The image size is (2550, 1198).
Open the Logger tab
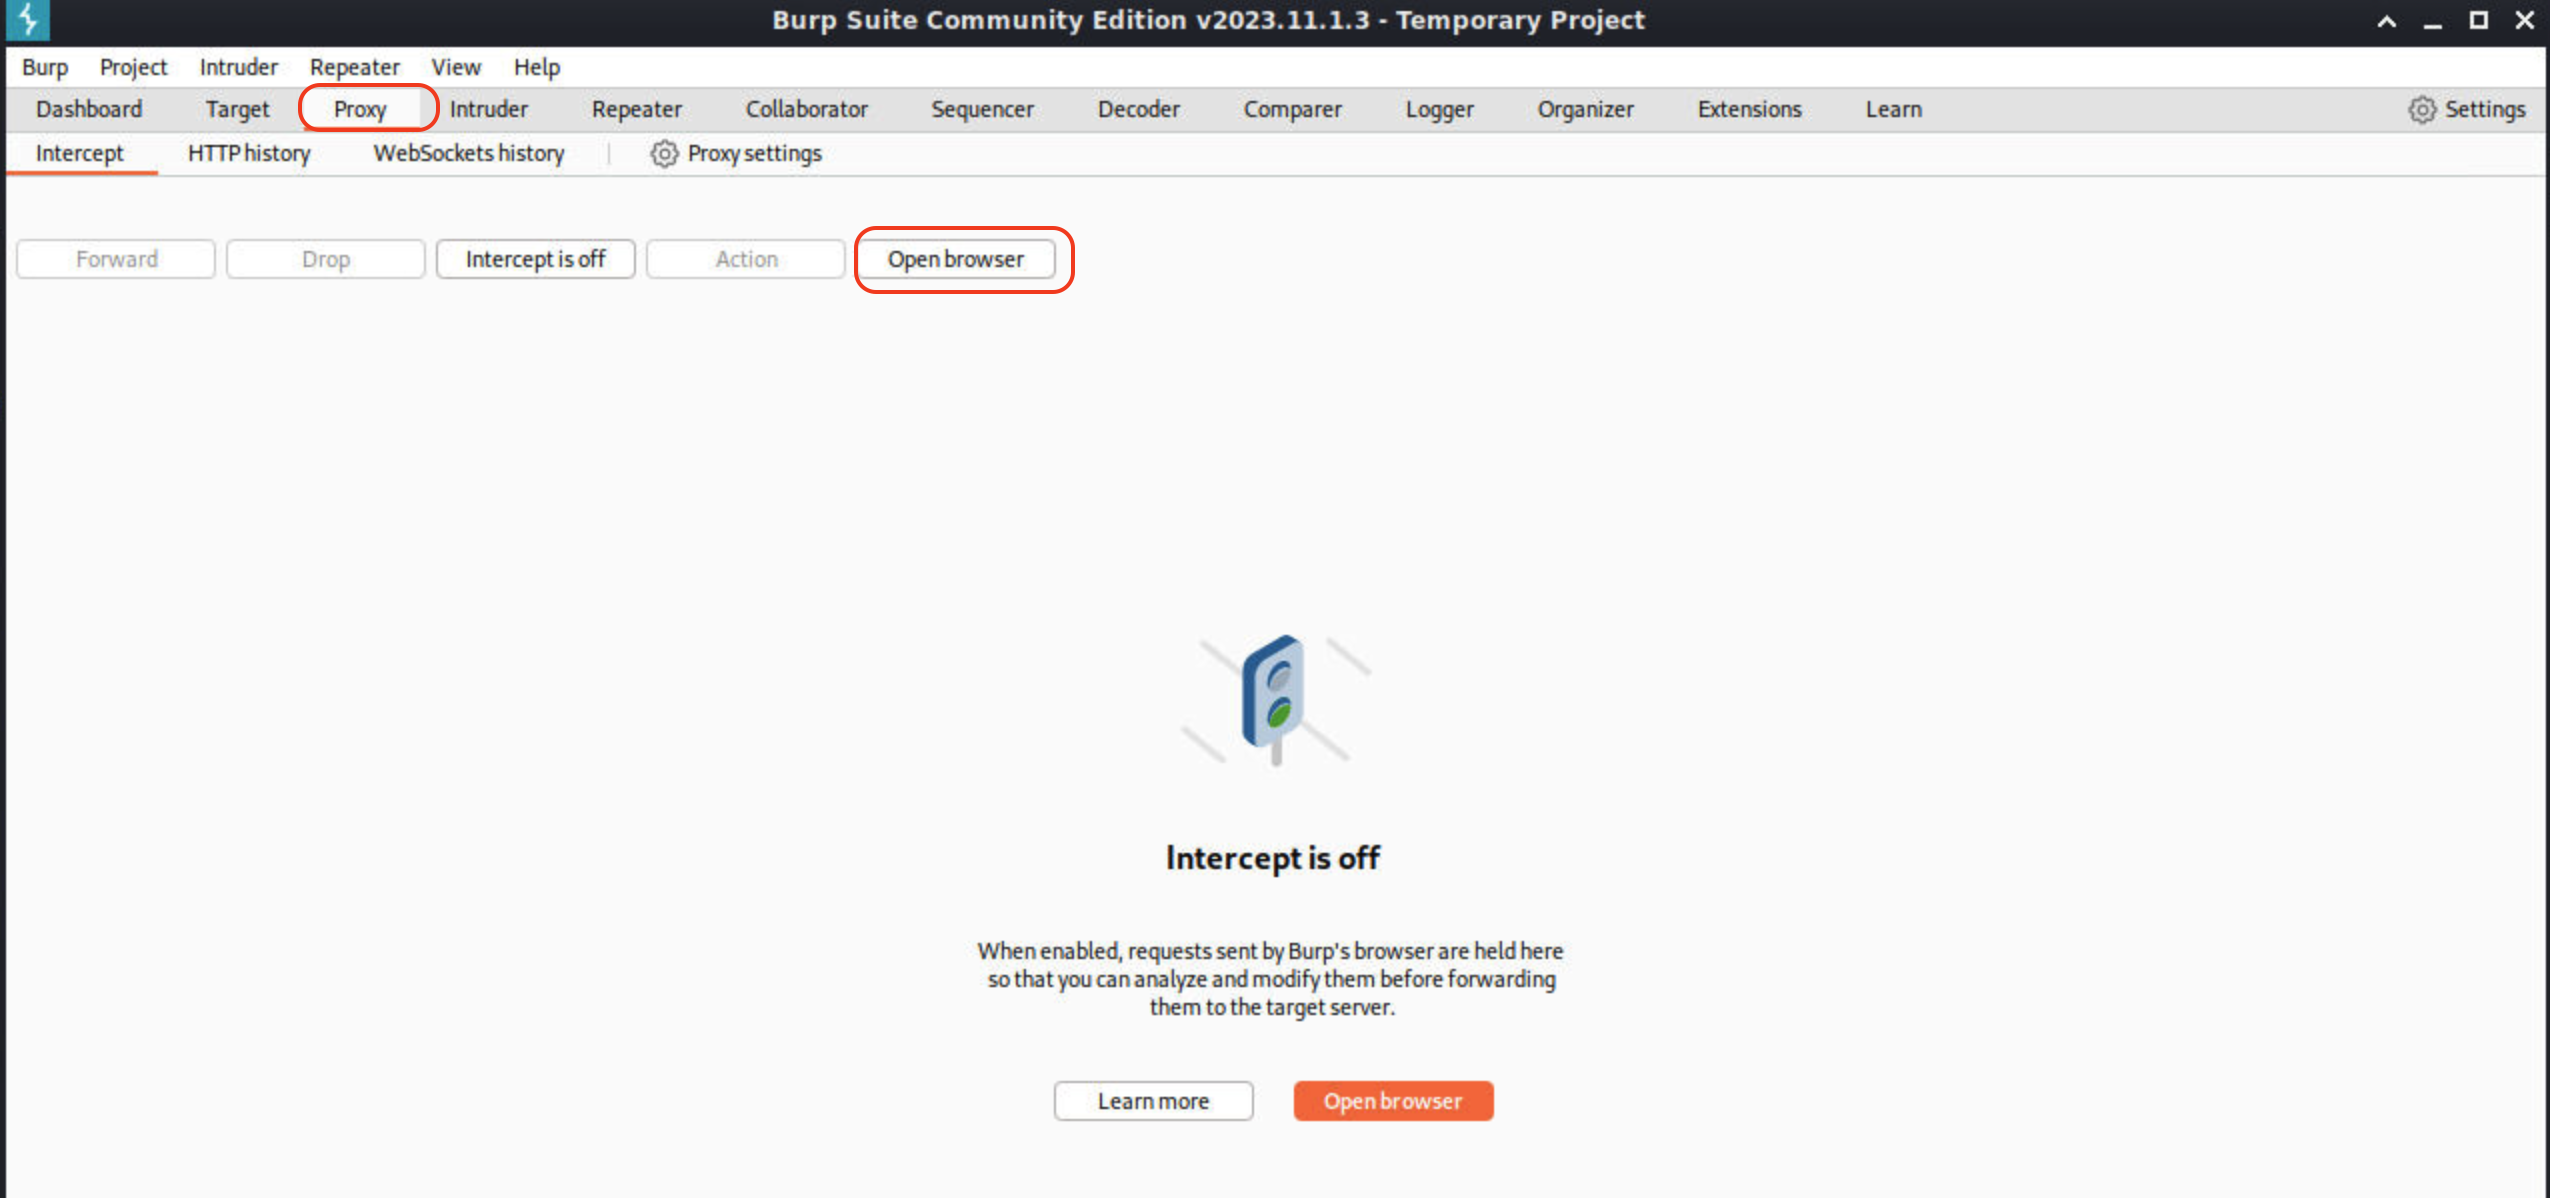coord(1439,109)
